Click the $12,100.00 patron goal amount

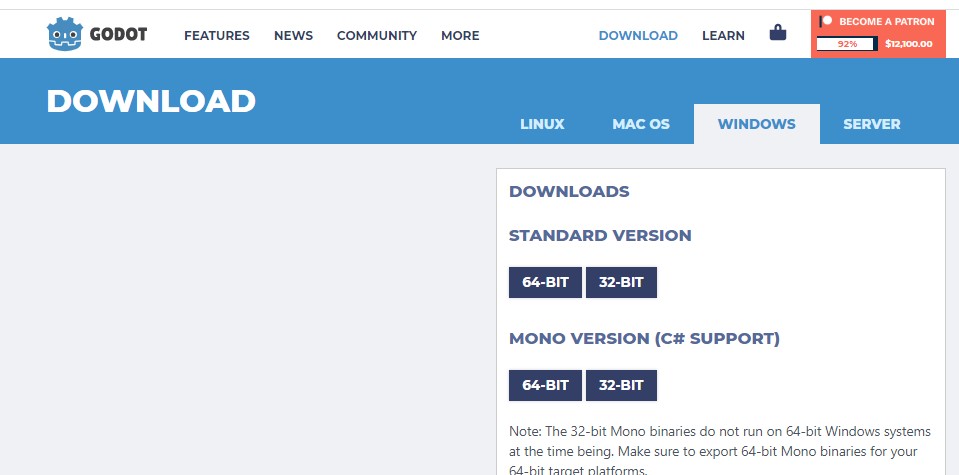point(908,44)
